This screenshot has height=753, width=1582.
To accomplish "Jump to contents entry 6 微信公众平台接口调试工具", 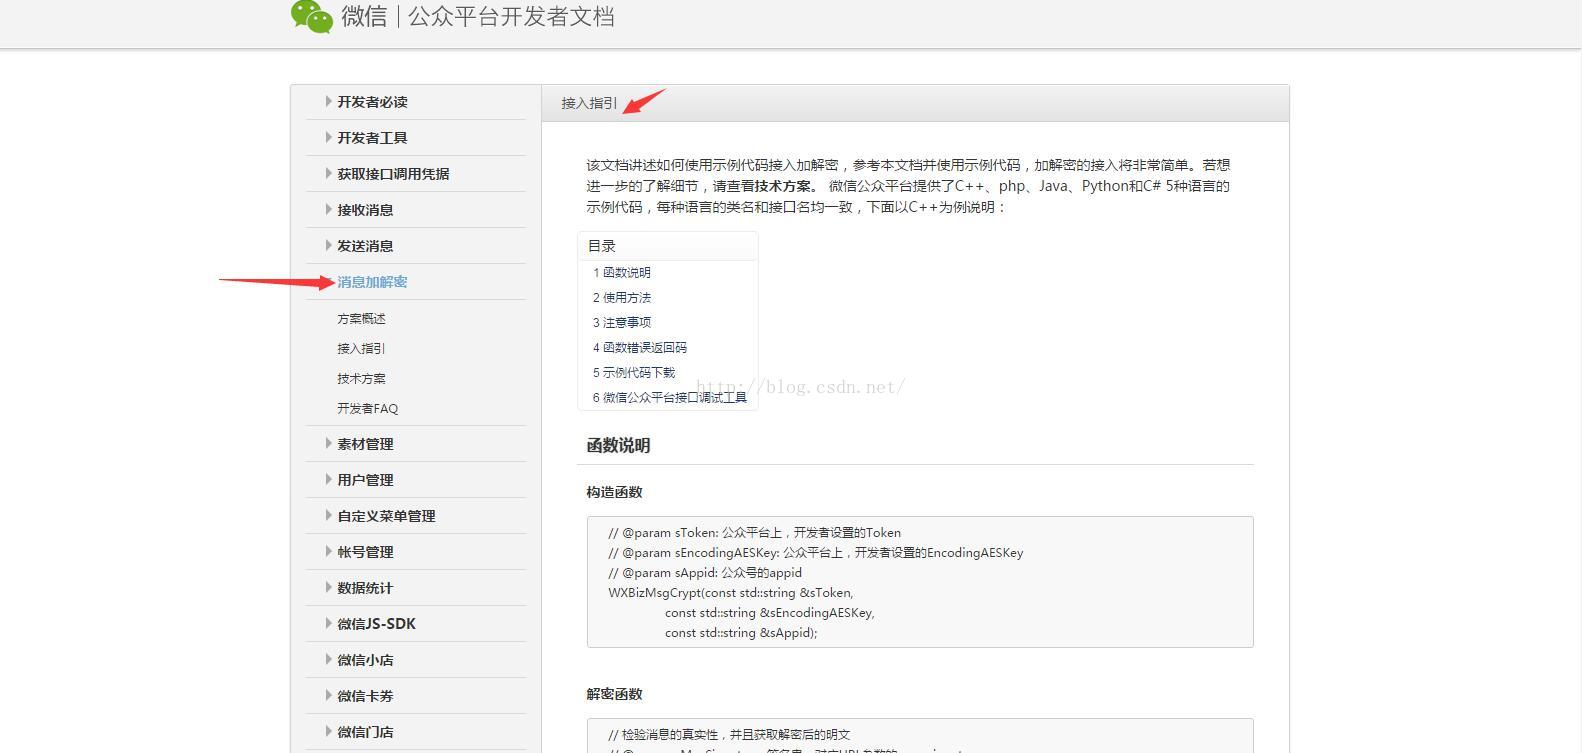I will [669, 398].
